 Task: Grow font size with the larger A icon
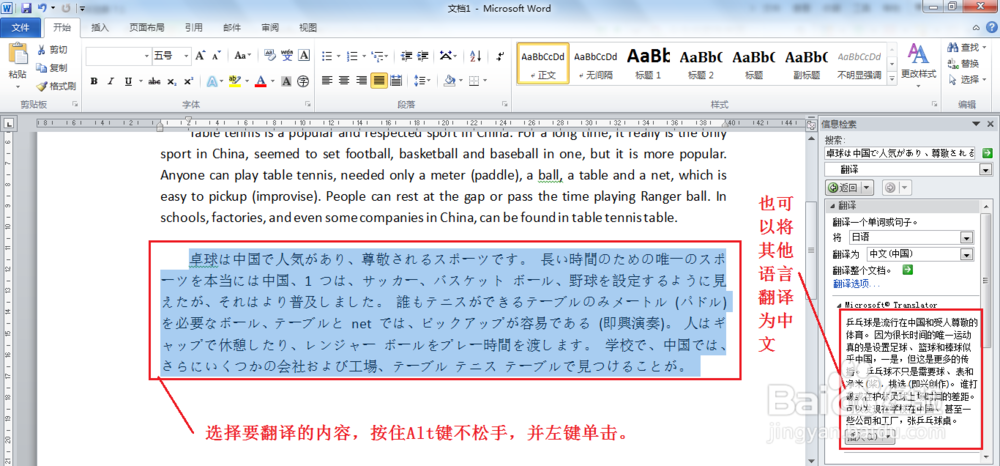201,56
